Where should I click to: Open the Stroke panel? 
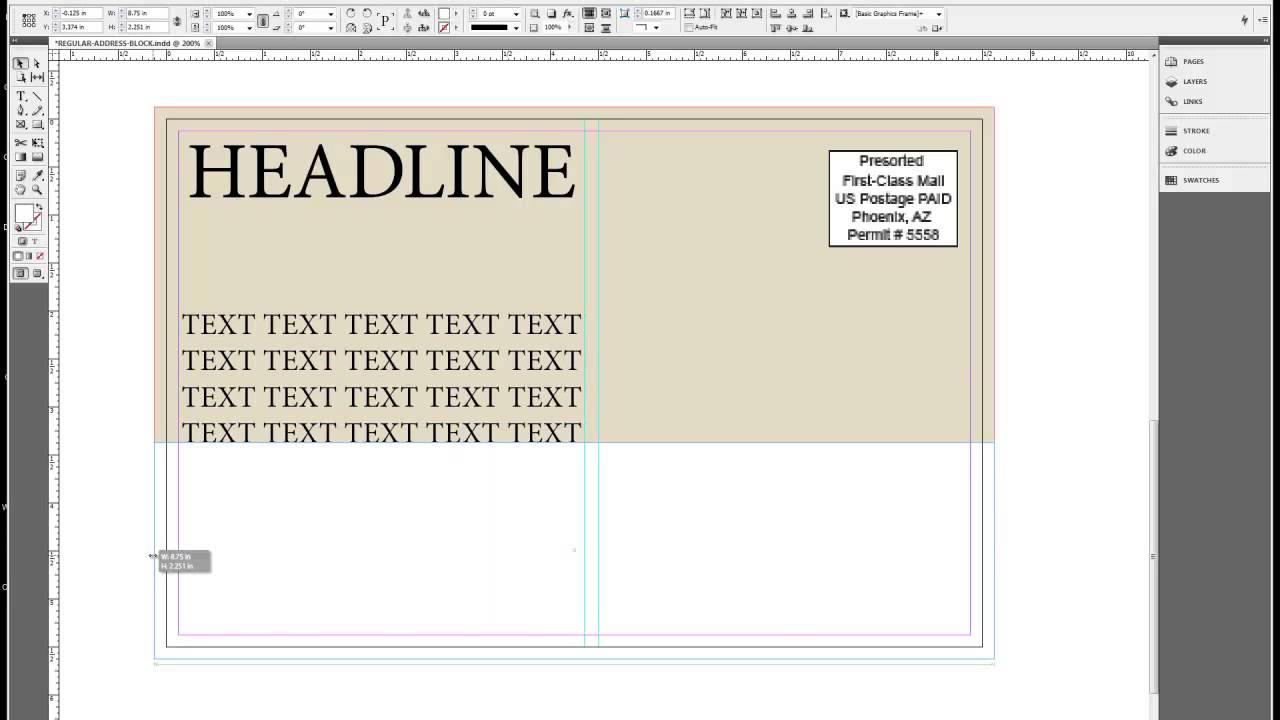[x=1187, y=131]
